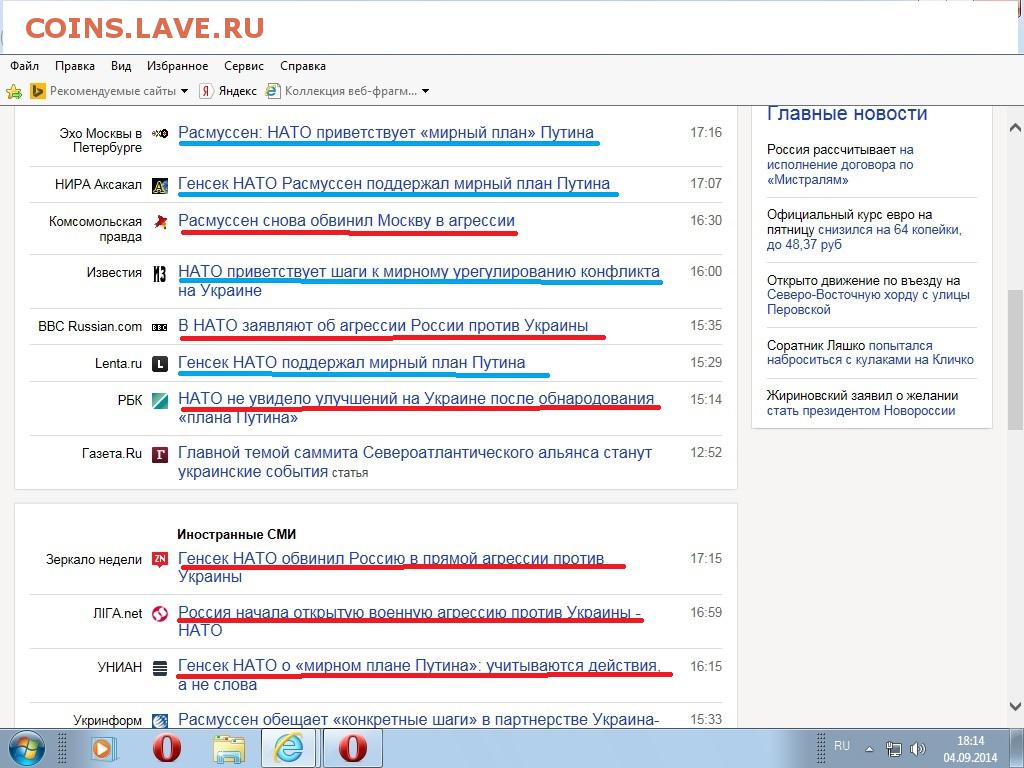The image size is (1024, 768).
Task: Click the network tray icon
Action: click(893, 749)
